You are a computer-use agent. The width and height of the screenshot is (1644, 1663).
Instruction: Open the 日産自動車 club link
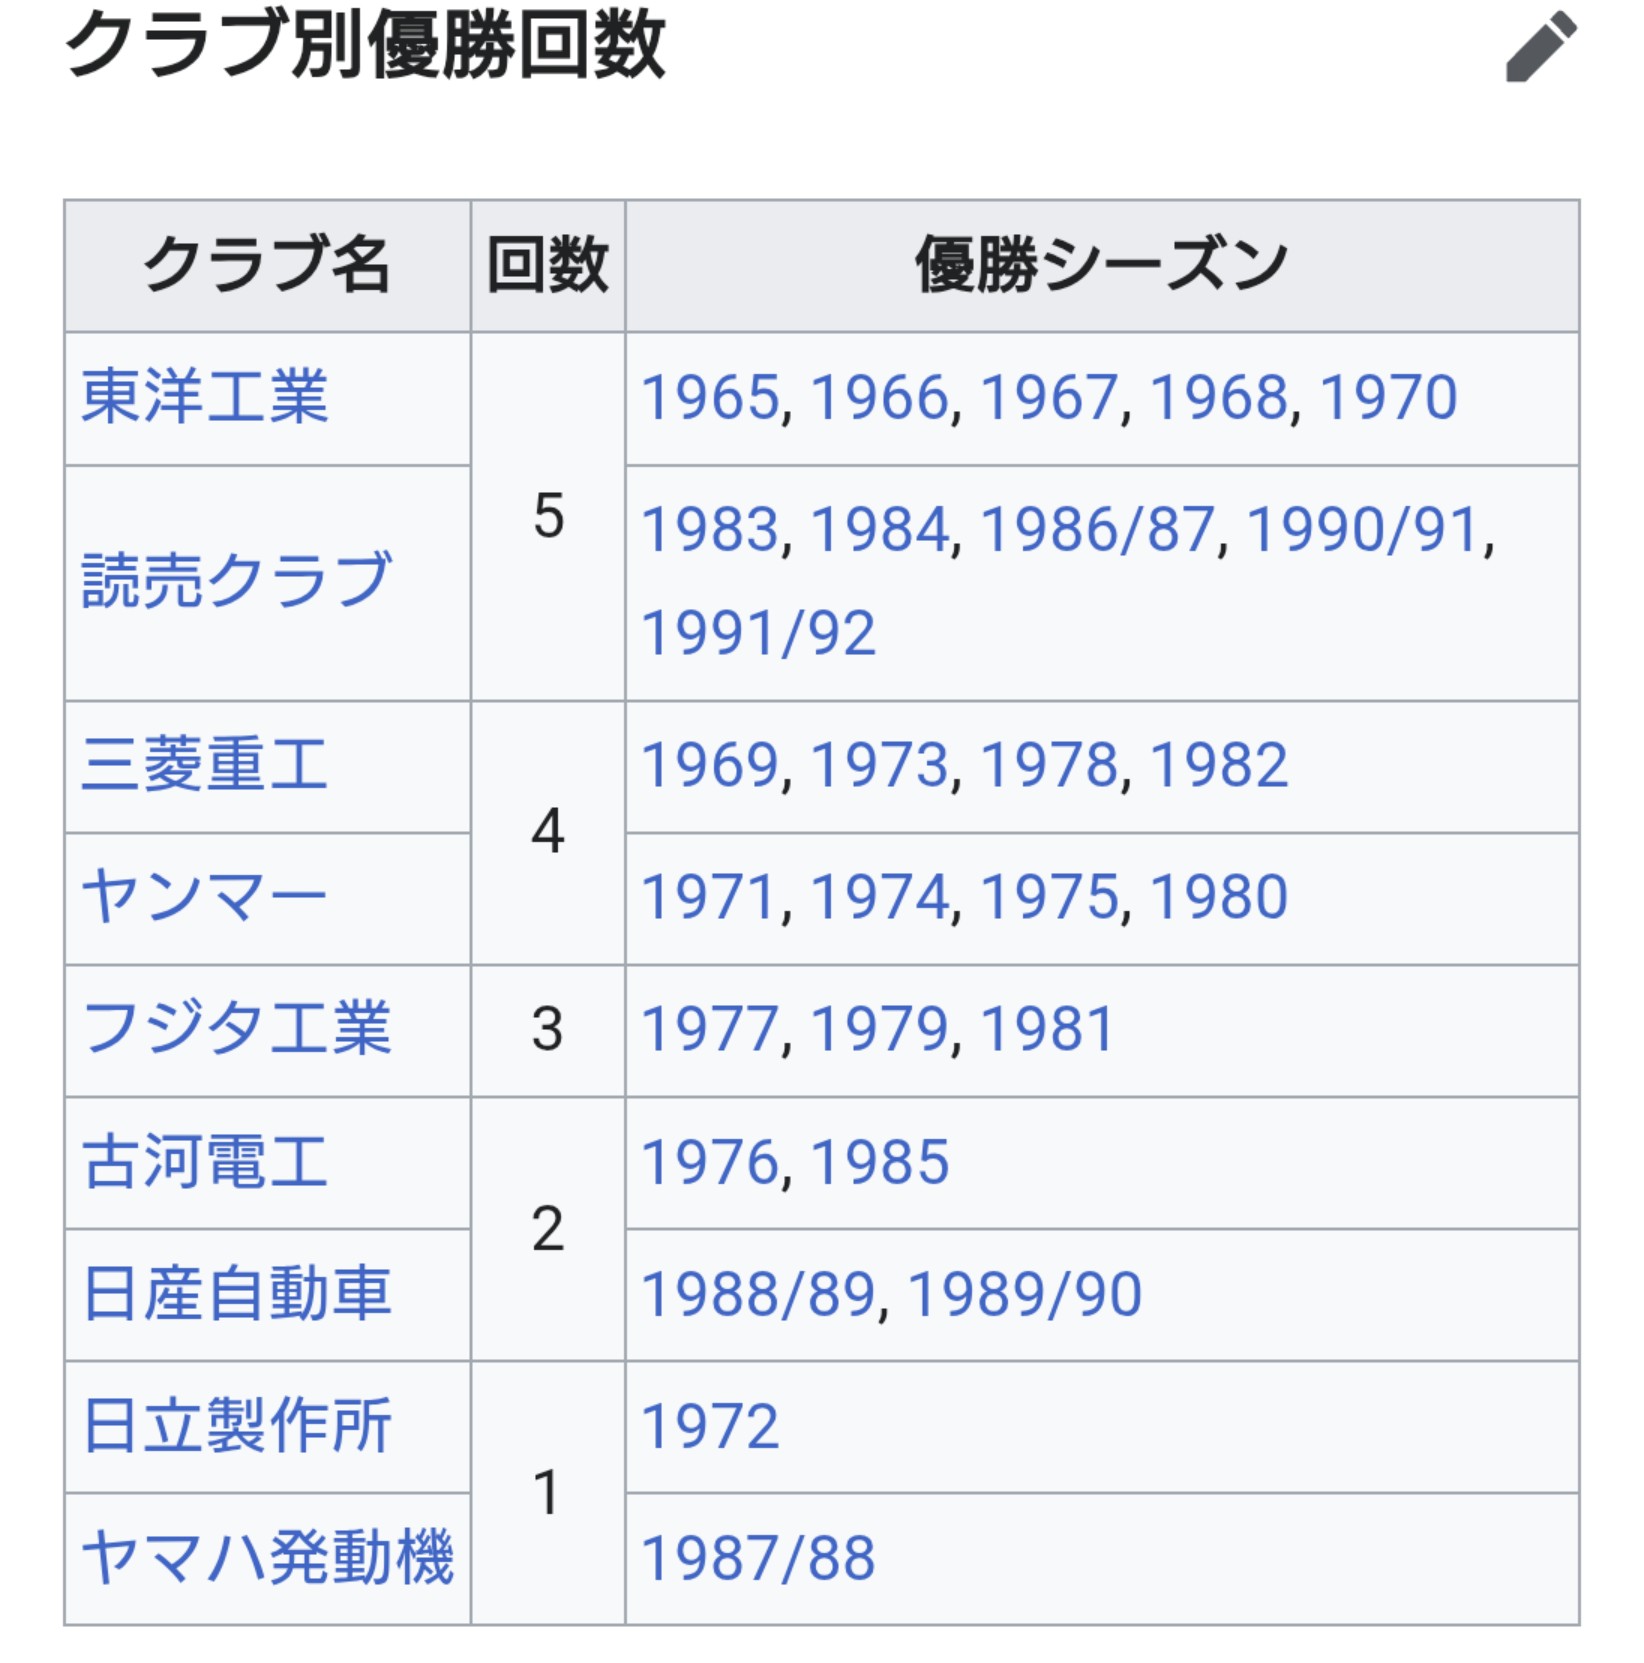coord(236,1294)
